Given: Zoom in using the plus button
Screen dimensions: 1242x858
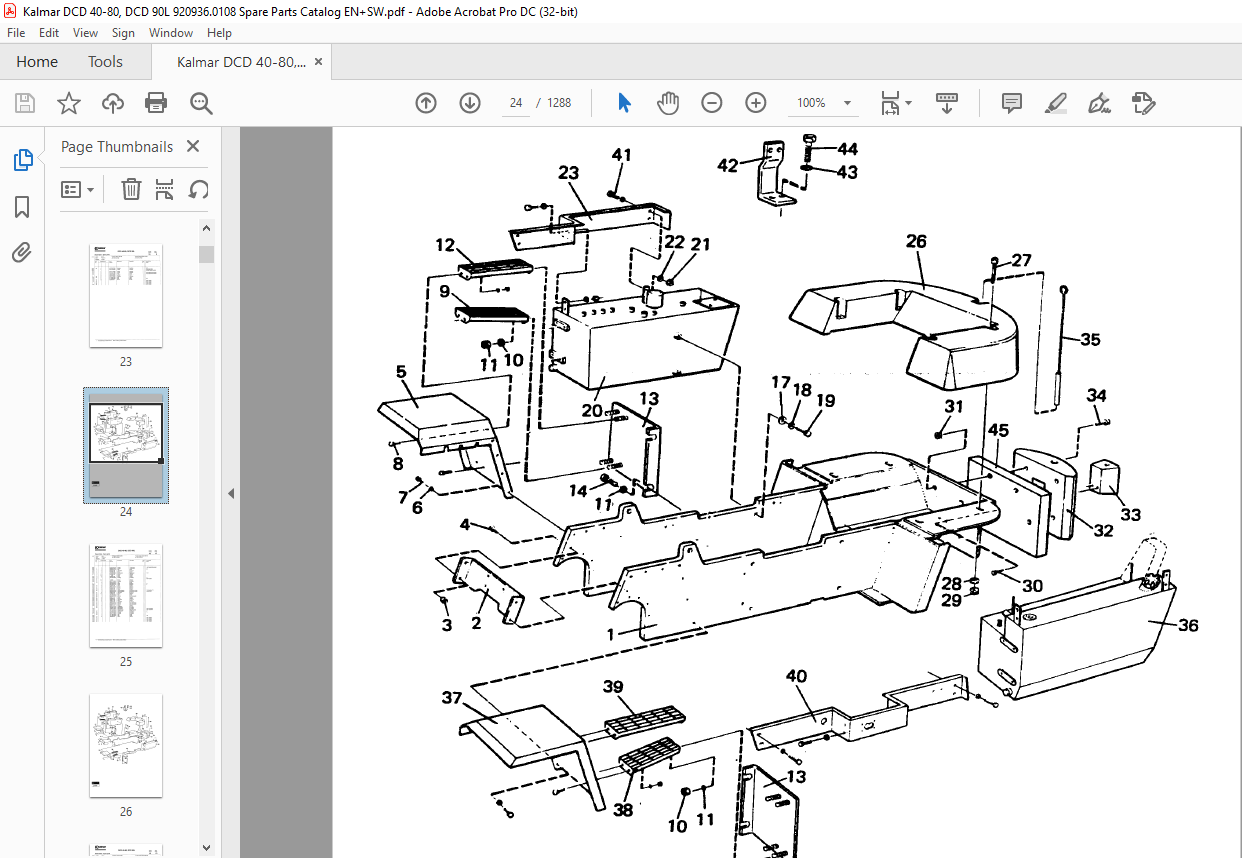Looking at the screenshot, I should [x=756, y=103].
